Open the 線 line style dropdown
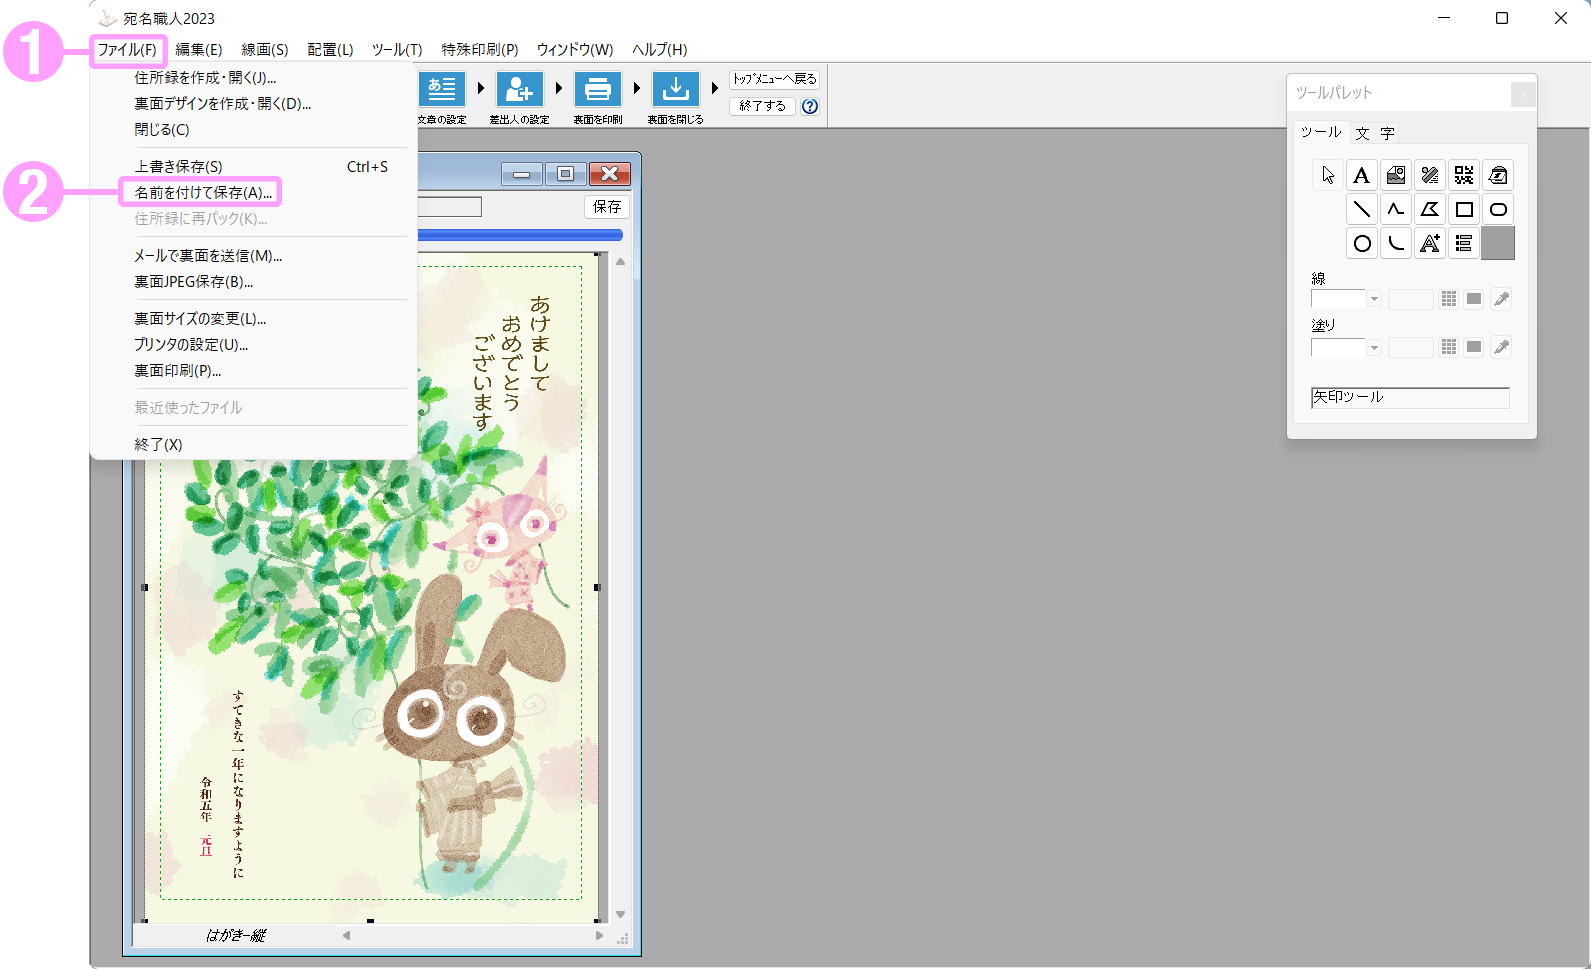 tap(1374, 299)
